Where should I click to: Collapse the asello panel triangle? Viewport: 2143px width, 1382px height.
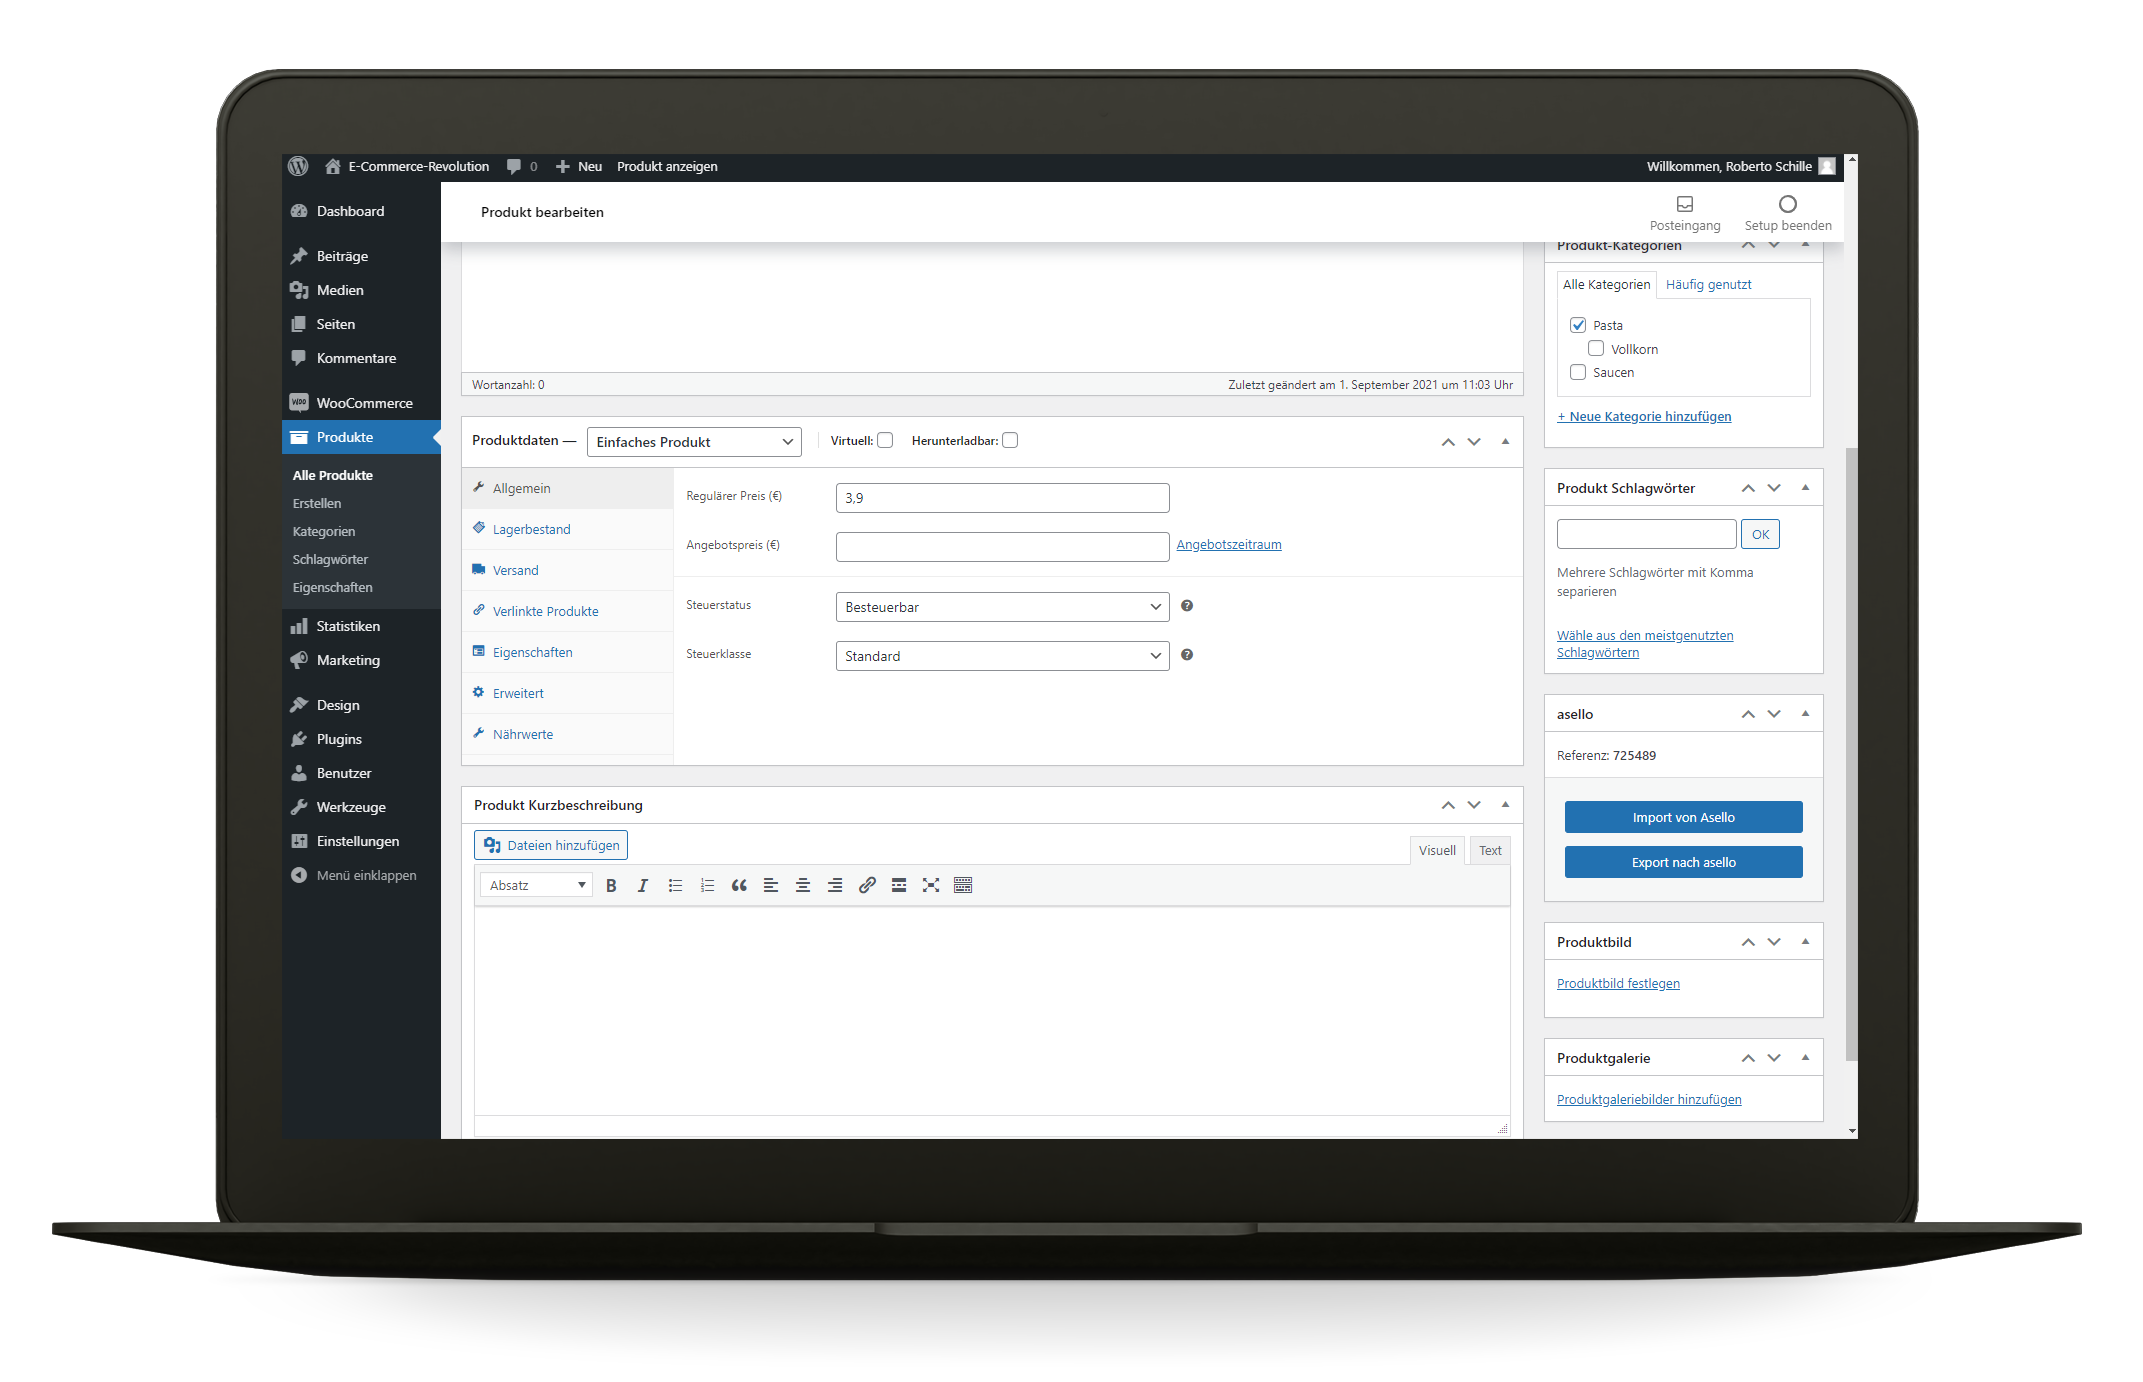click(1805, 713)
